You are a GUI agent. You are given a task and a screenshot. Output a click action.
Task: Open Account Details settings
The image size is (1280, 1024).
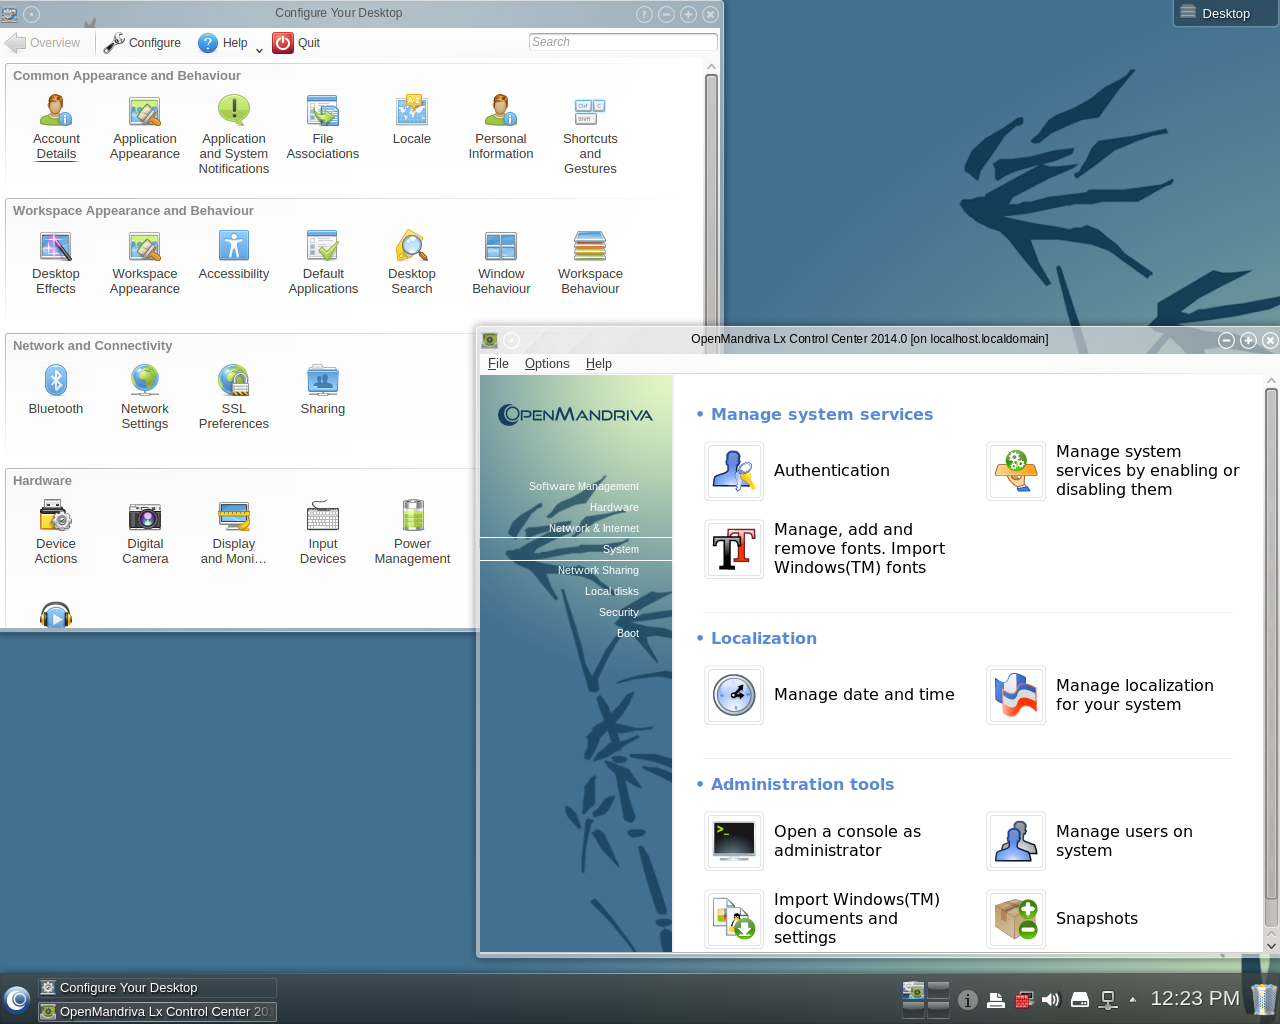pyautogui.click(x=56, y=127)
